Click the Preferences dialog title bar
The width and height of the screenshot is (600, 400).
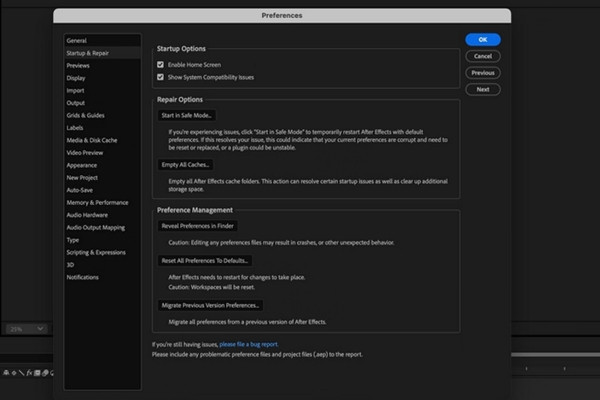point(282,15)
